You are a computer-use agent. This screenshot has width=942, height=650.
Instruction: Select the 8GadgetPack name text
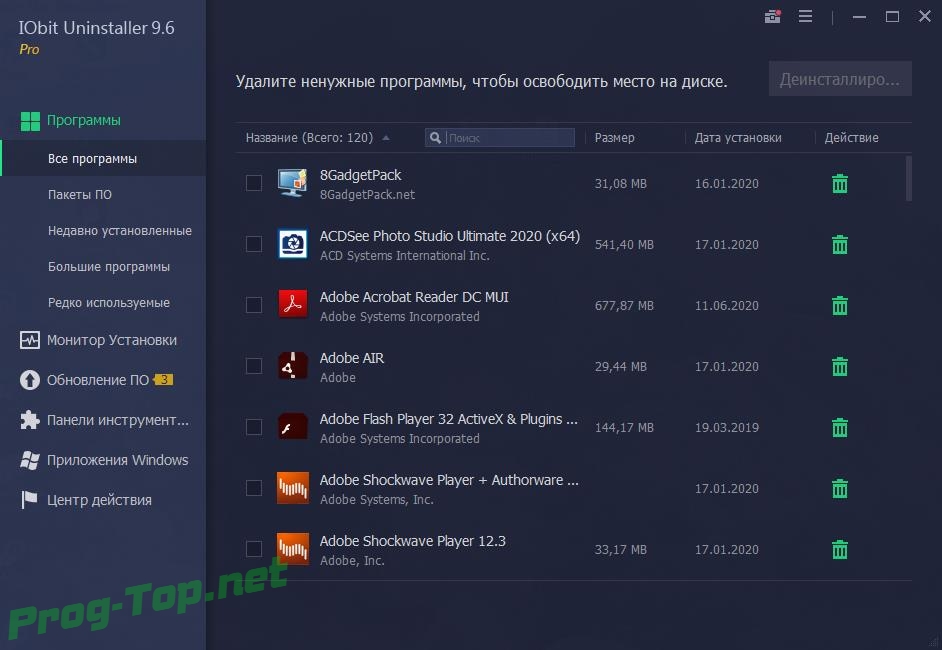coord(360,175)
